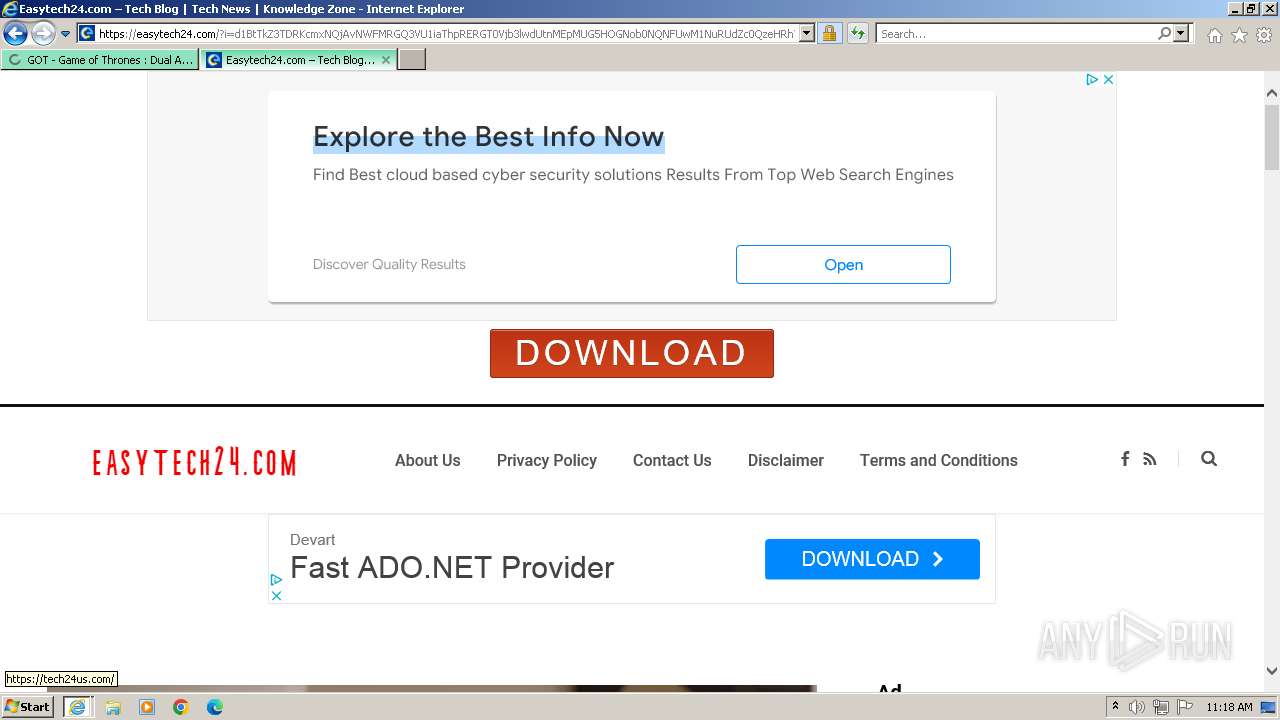Click the security lock icon
Screen dimensions: 1280x720
[x=829, y=34]
